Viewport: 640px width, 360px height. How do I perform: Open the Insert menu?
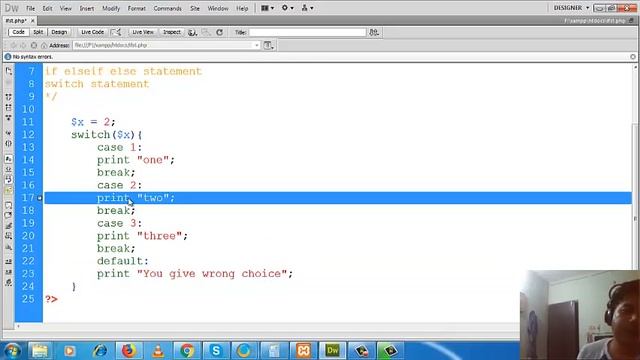(87, 8)
